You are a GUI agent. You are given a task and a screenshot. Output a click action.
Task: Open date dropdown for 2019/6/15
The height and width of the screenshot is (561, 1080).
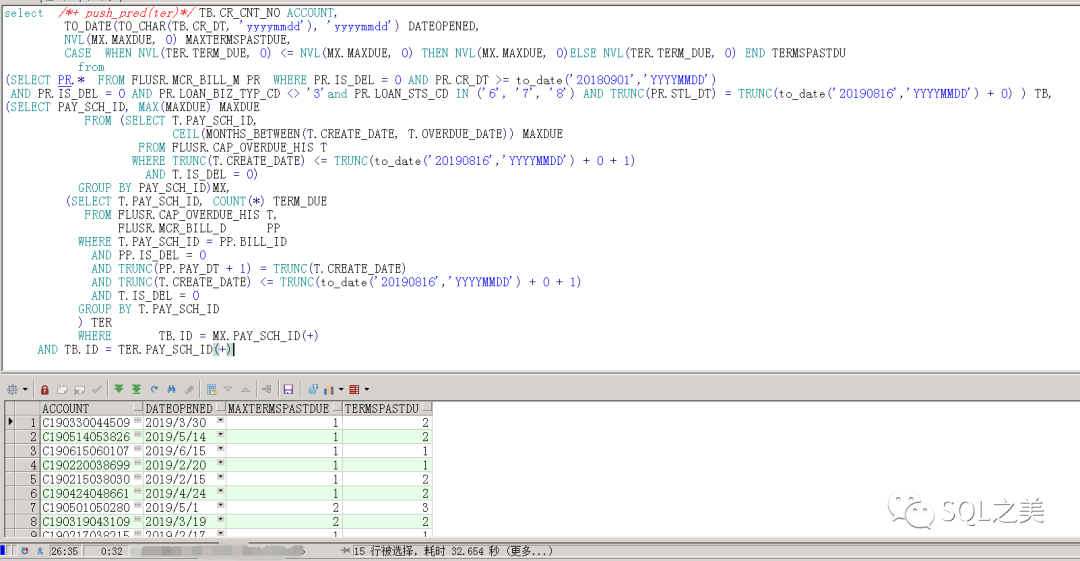[x=220, y=449]
